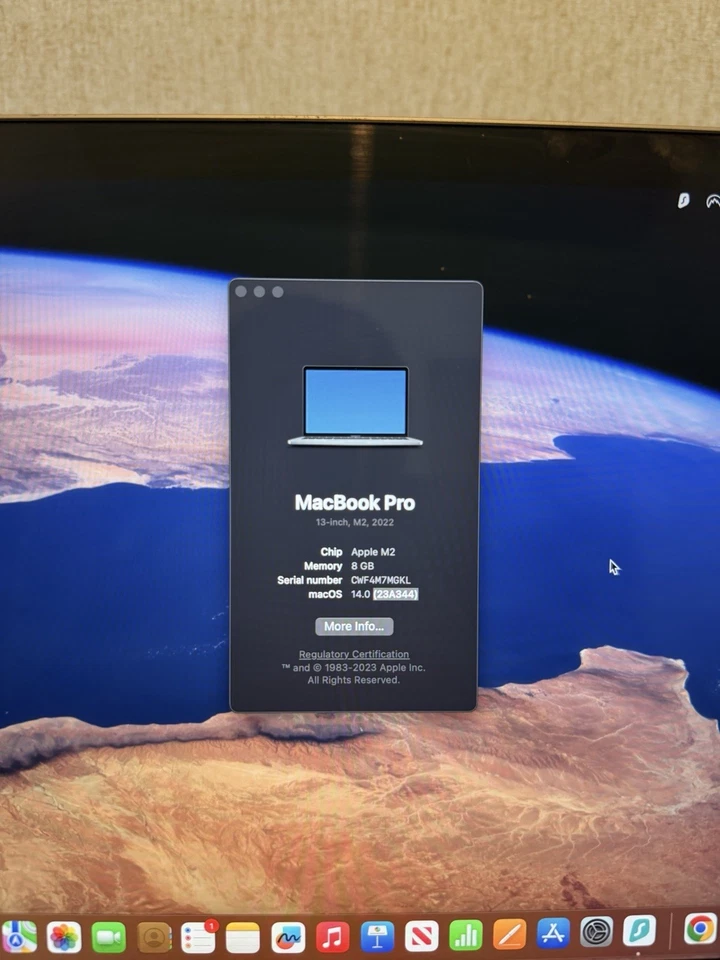Close the About This Mac window
Screen dimensions: 720x960
241,291
